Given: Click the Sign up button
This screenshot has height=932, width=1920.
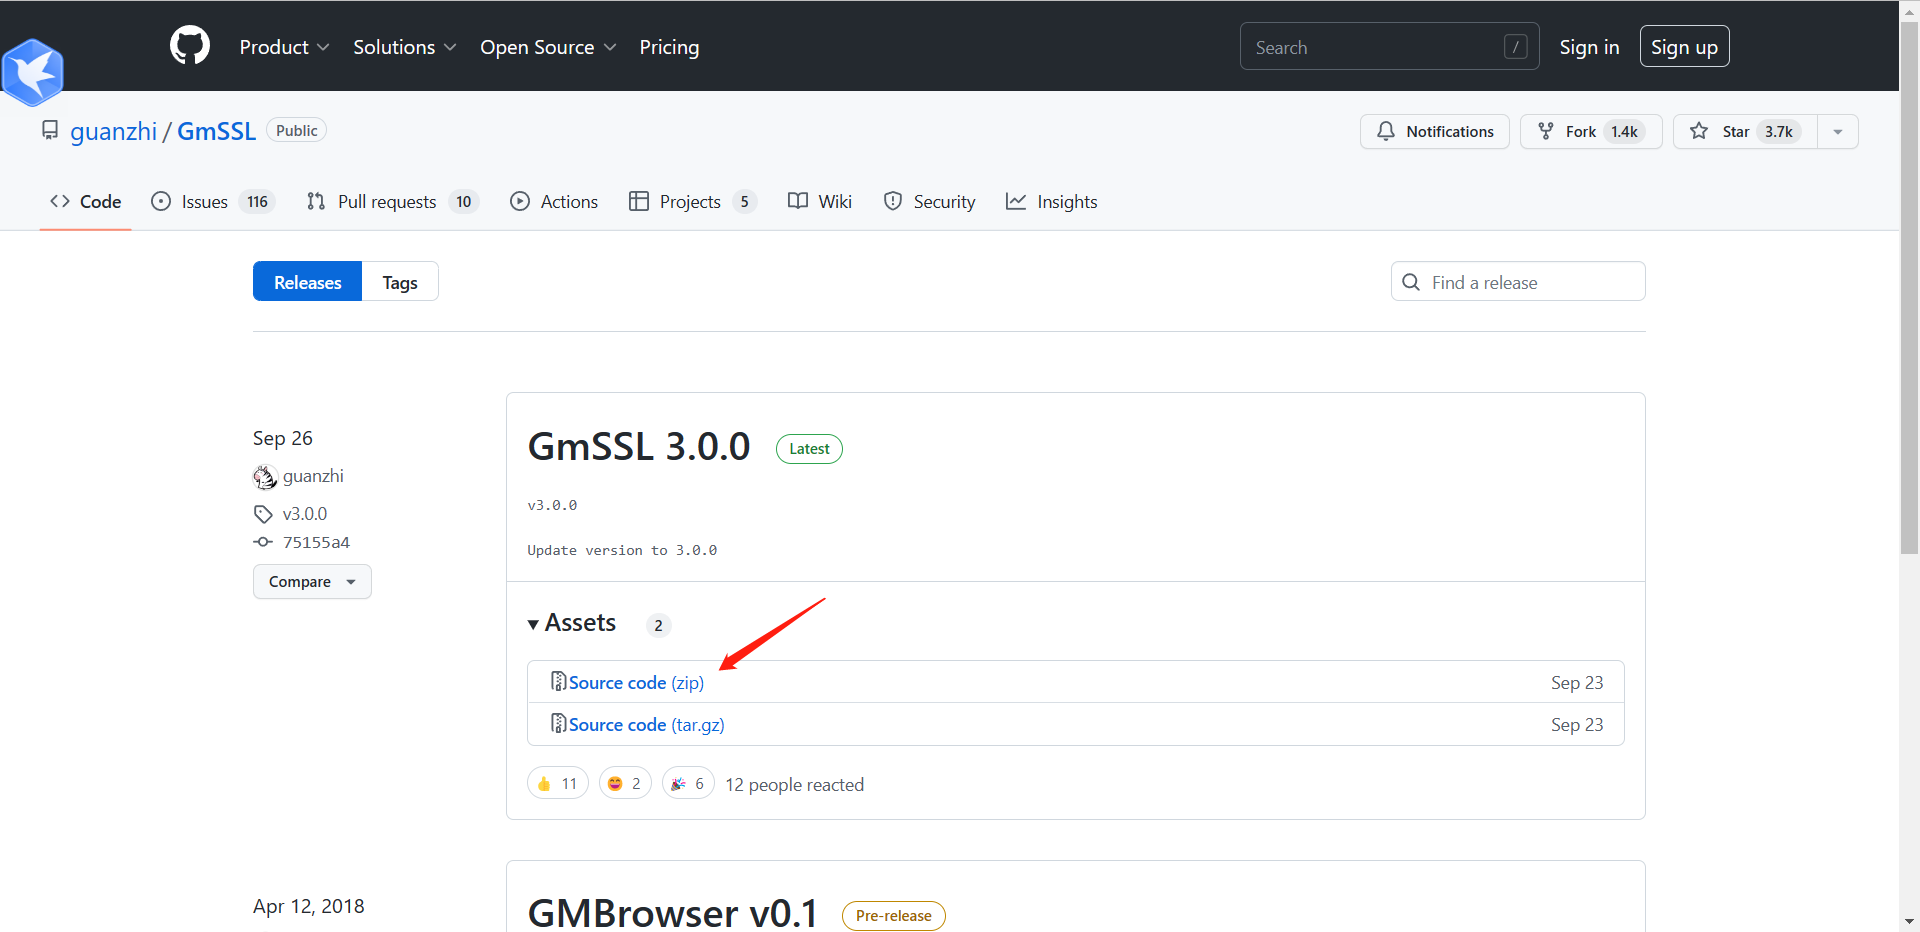Looking at the screenshot, I should coord(1684,47).
